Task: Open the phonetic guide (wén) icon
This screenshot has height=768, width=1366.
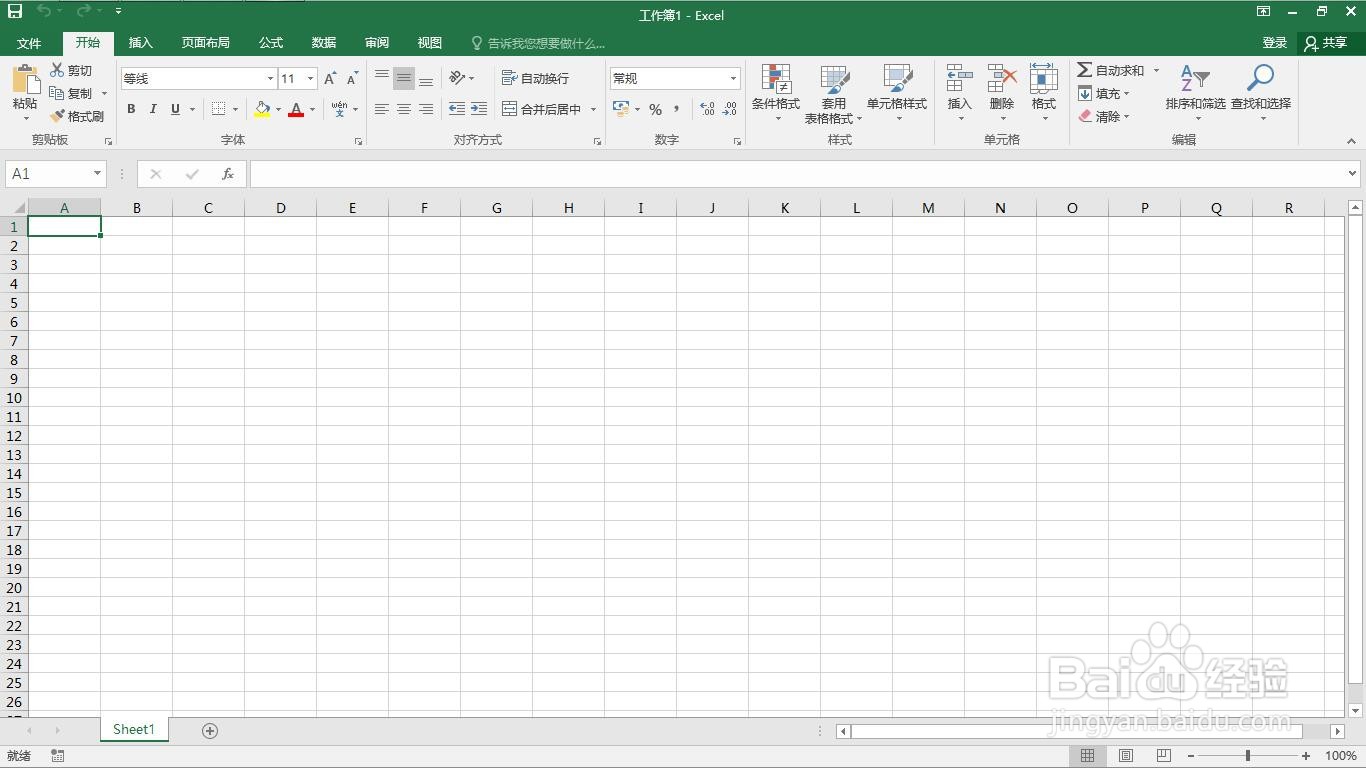Action: [340, 108]
